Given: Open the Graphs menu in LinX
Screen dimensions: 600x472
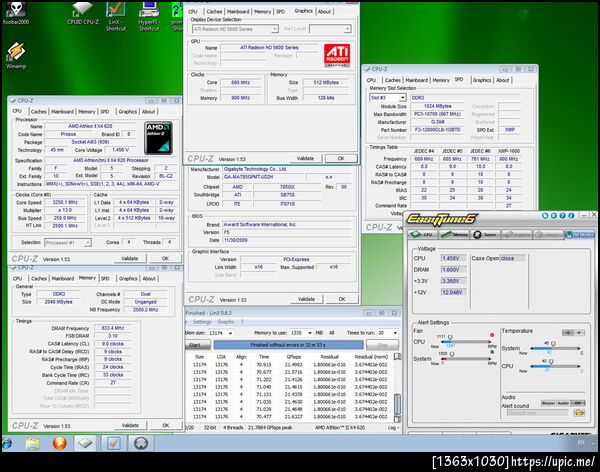Looking at the screenshot, I should click(x=225, y=322).
